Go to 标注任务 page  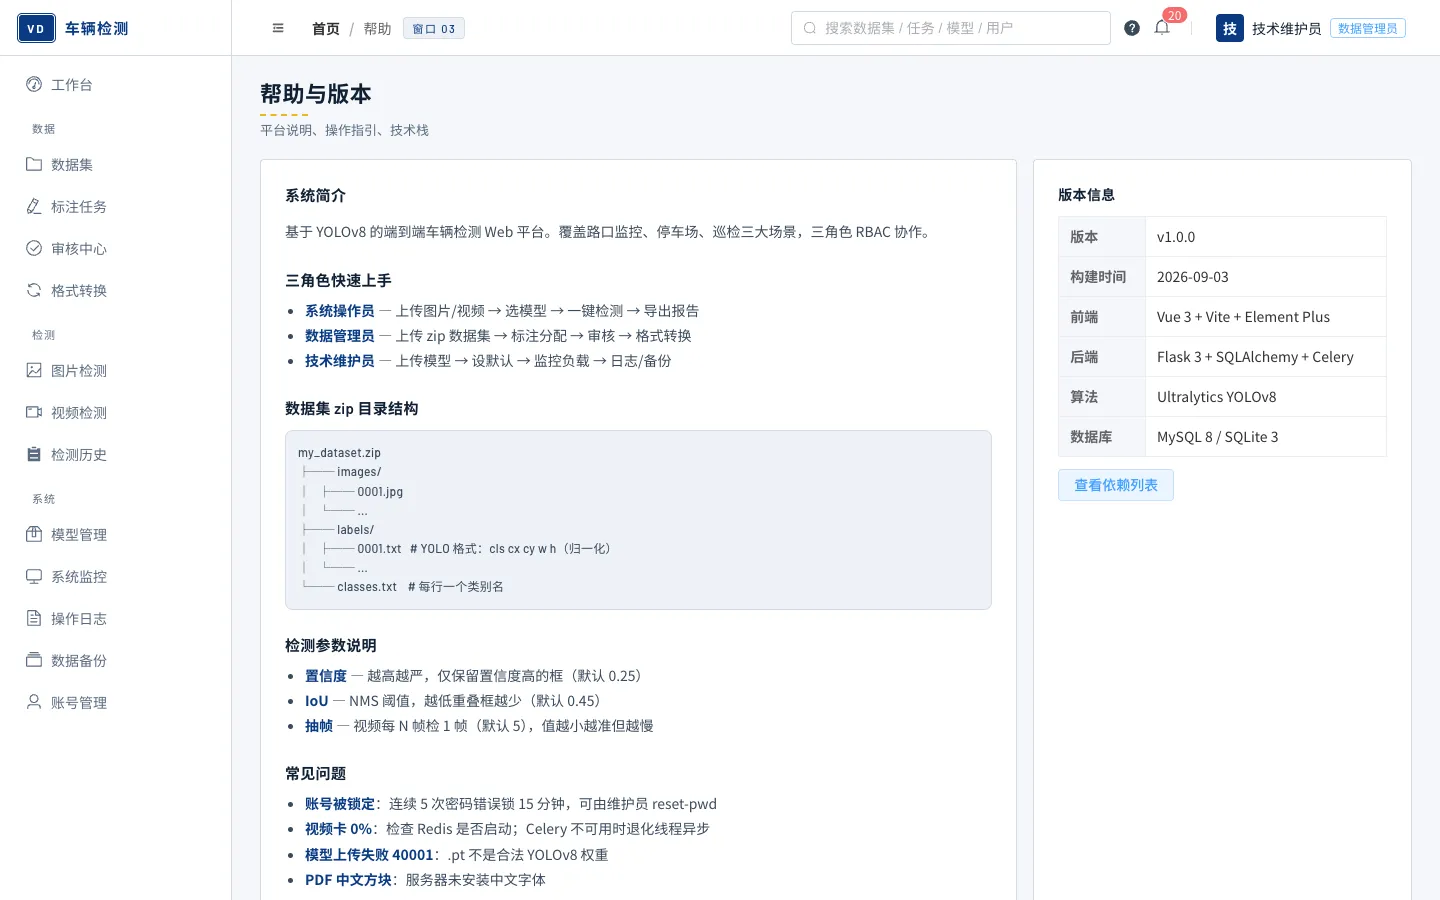click(x=115, y=207)
